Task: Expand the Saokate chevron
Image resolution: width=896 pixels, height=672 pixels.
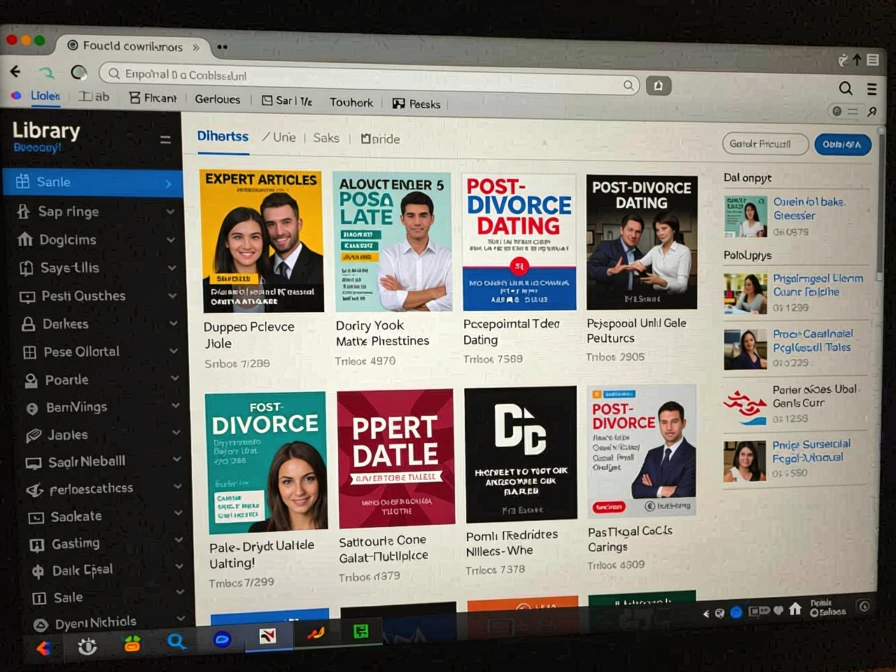Action: pyautogui.click(x=178, y=513)
